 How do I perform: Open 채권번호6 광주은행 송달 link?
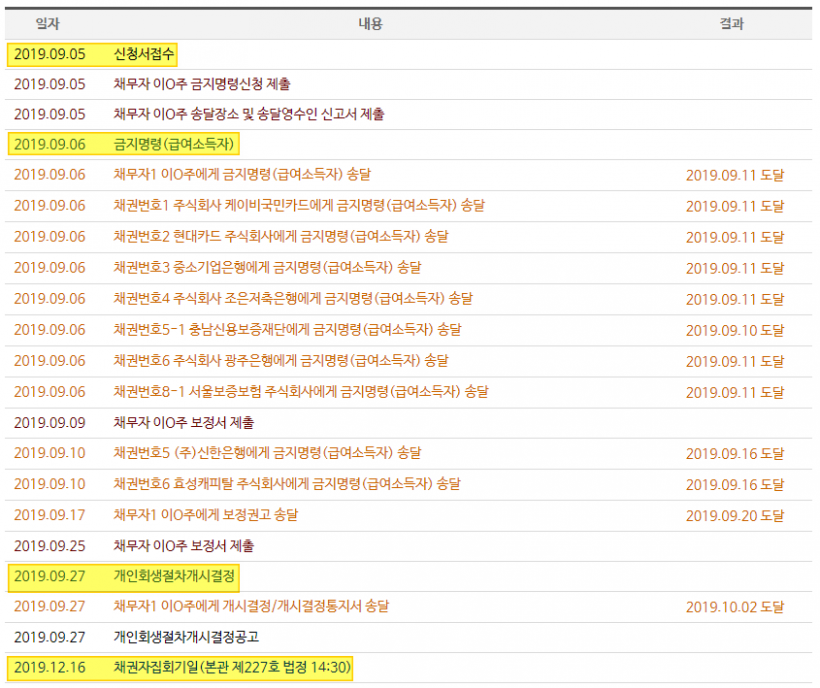(281, 361)
